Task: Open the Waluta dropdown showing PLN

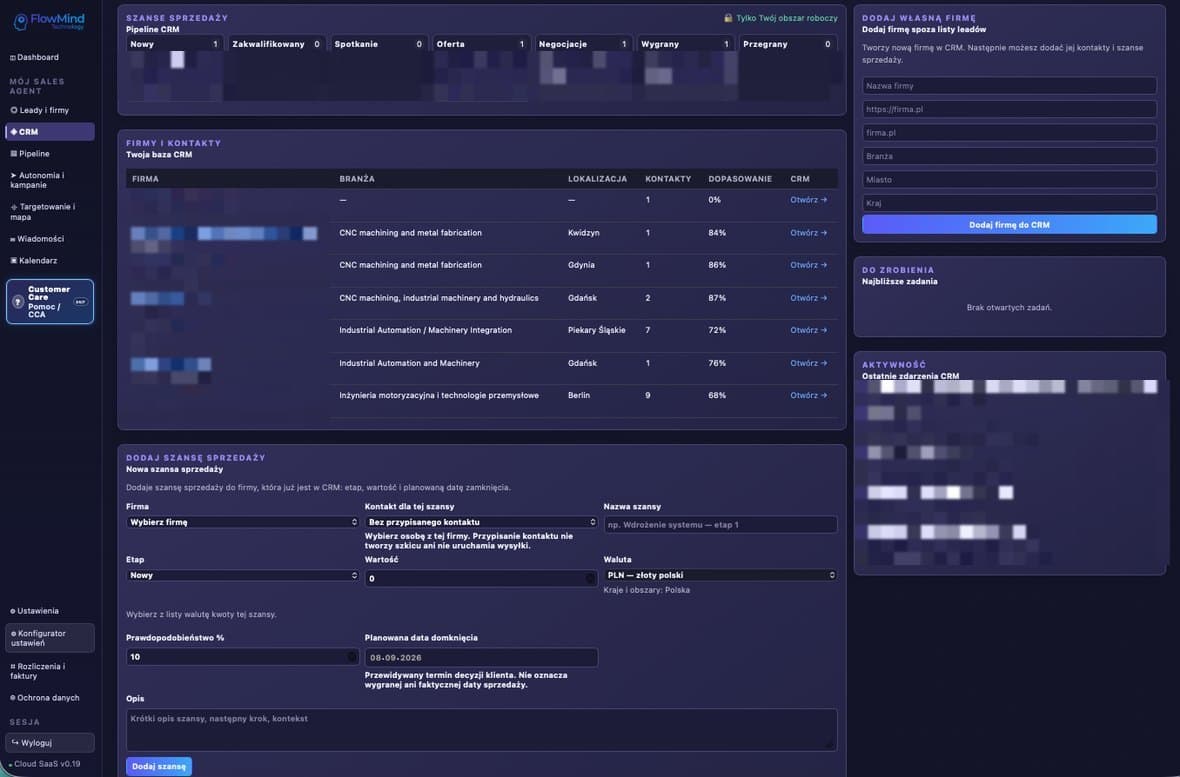Action: coord(720,575)
